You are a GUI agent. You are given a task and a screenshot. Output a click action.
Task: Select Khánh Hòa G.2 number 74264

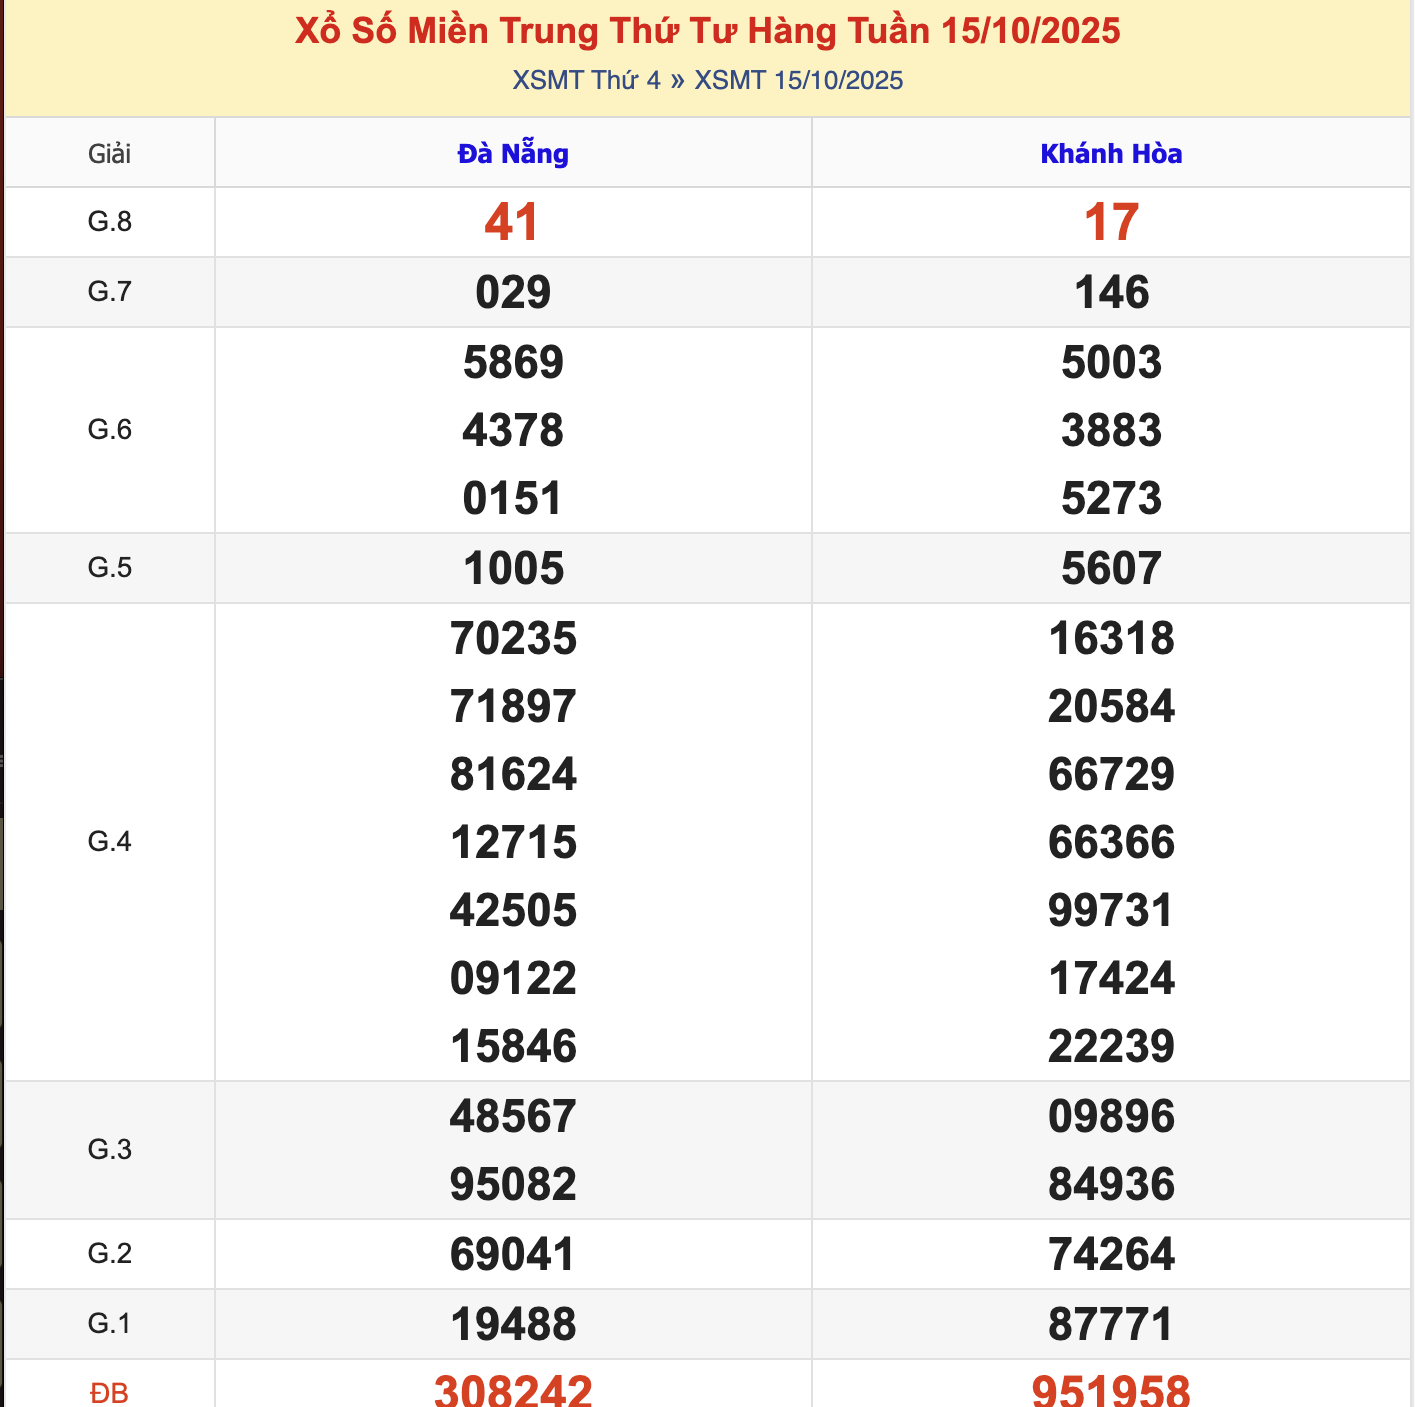[x=1111, y=1255]
